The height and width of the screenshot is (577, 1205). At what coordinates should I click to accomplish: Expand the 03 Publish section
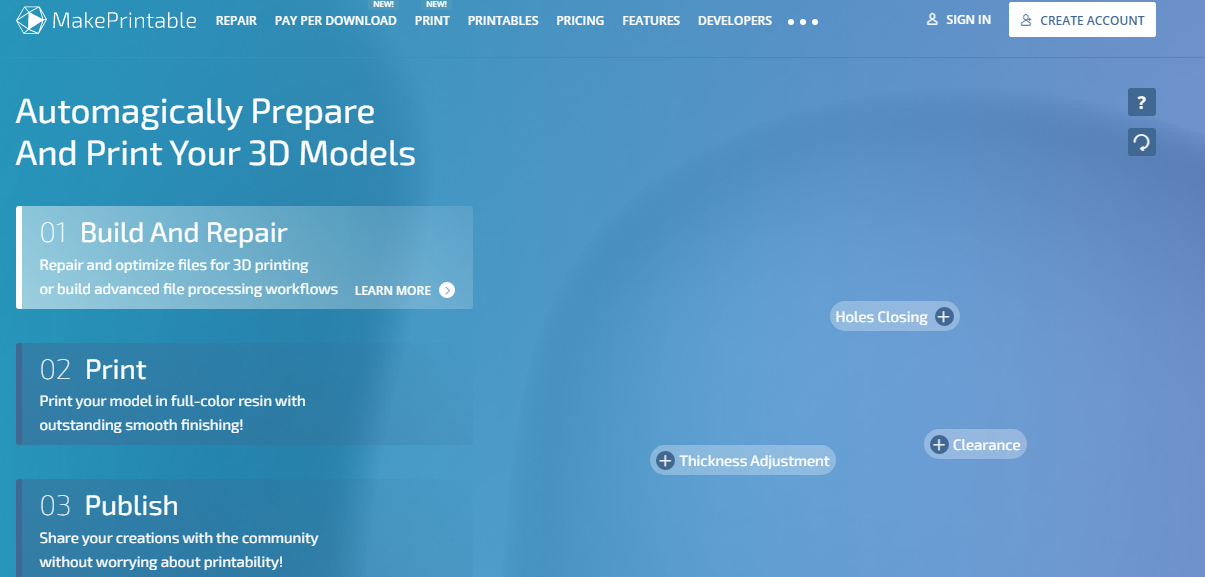[245, 527]
